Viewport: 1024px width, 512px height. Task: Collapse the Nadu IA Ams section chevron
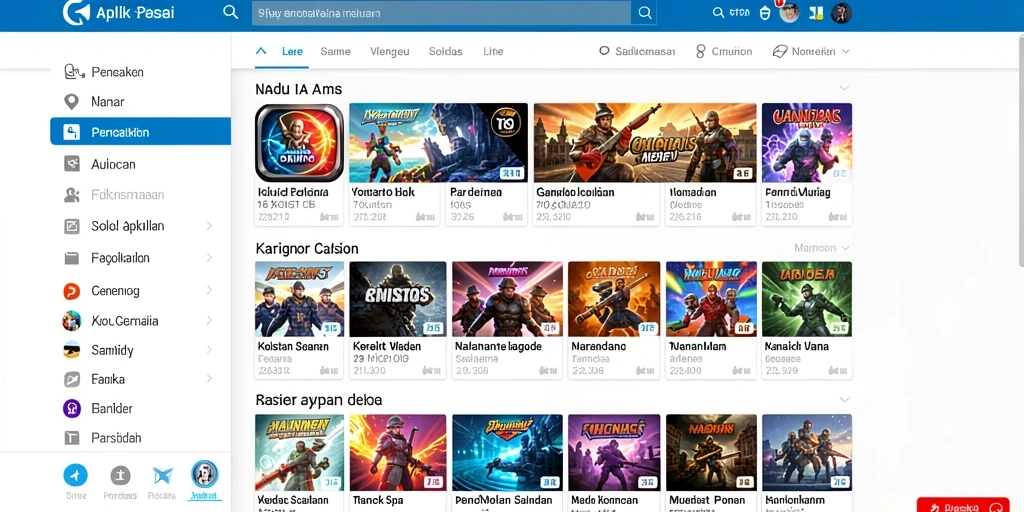[x=844, y=88]
